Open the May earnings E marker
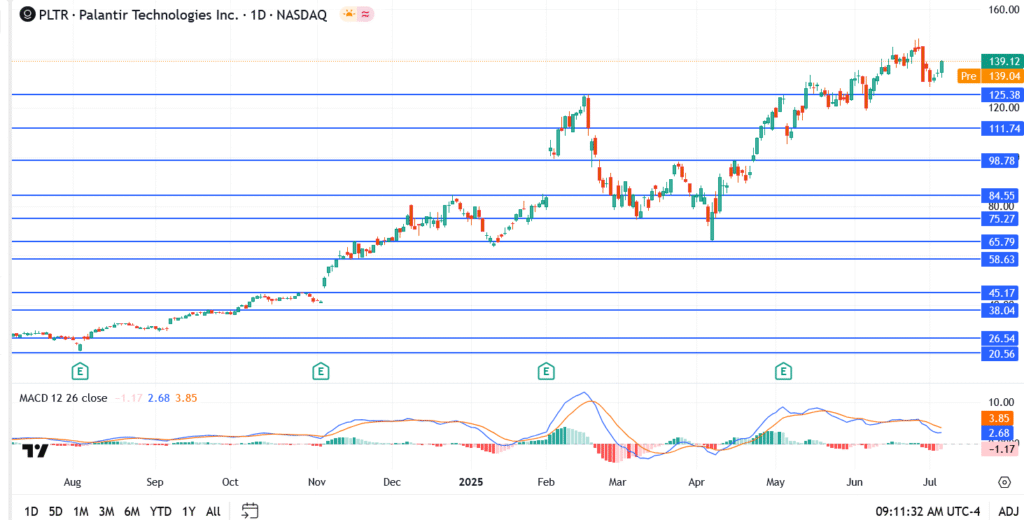The width and height of the screenshot is (1024, 520). [x=782, y=371]
